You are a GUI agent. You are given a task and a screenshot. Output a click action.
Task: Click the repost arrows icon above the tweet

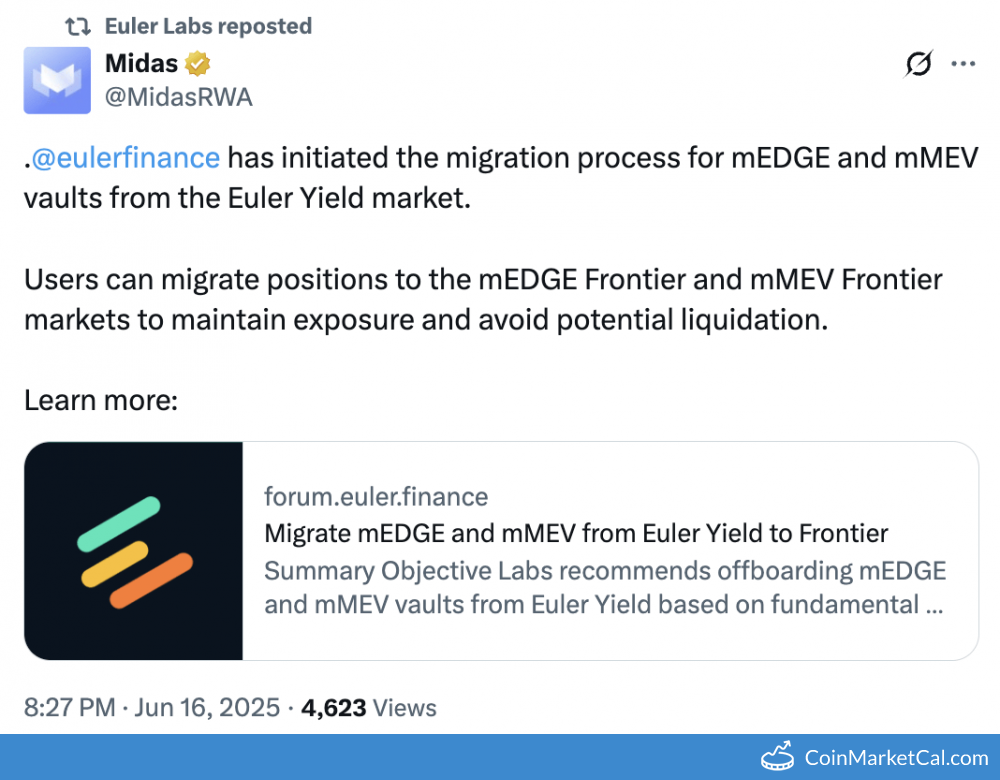(x=79, y=26)
